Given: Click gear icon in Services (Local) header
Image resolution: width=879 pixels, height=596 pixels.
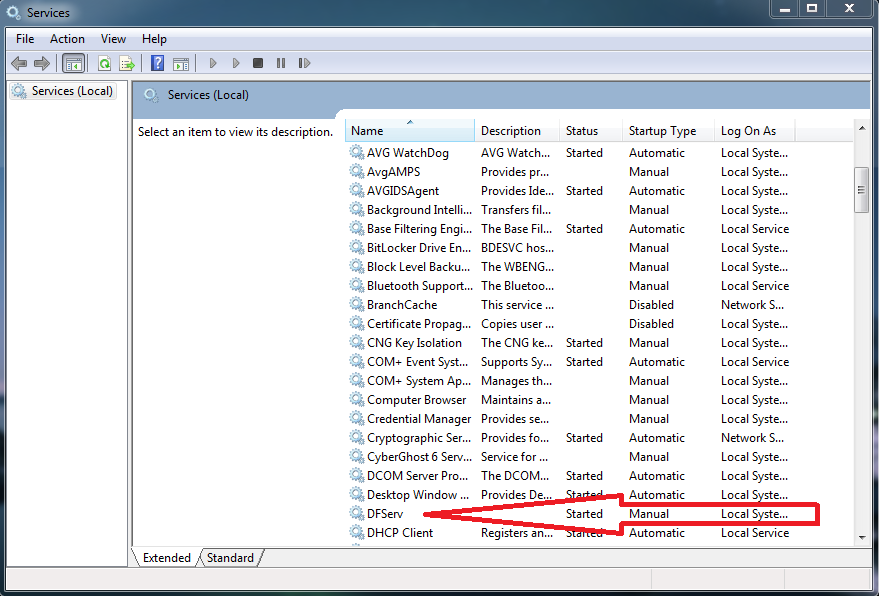Looking at the screenshot, I should 151,95.
